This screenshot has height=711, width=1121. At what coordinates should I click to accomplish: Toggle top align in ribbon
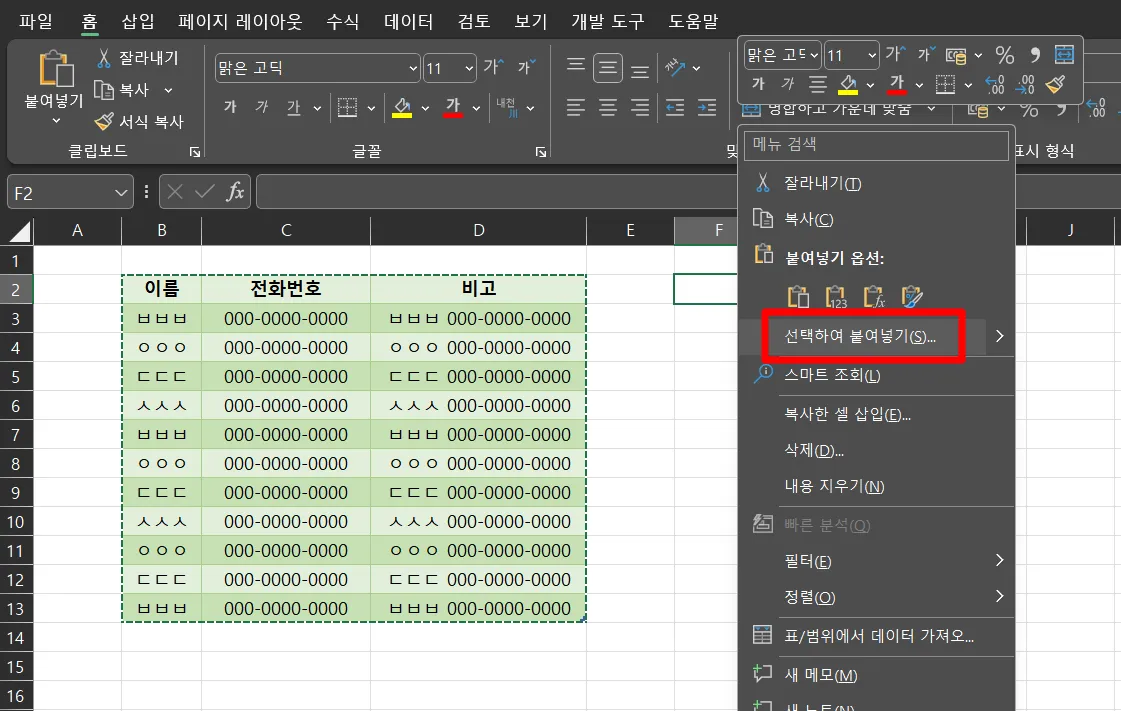click(x=576, y=66)
